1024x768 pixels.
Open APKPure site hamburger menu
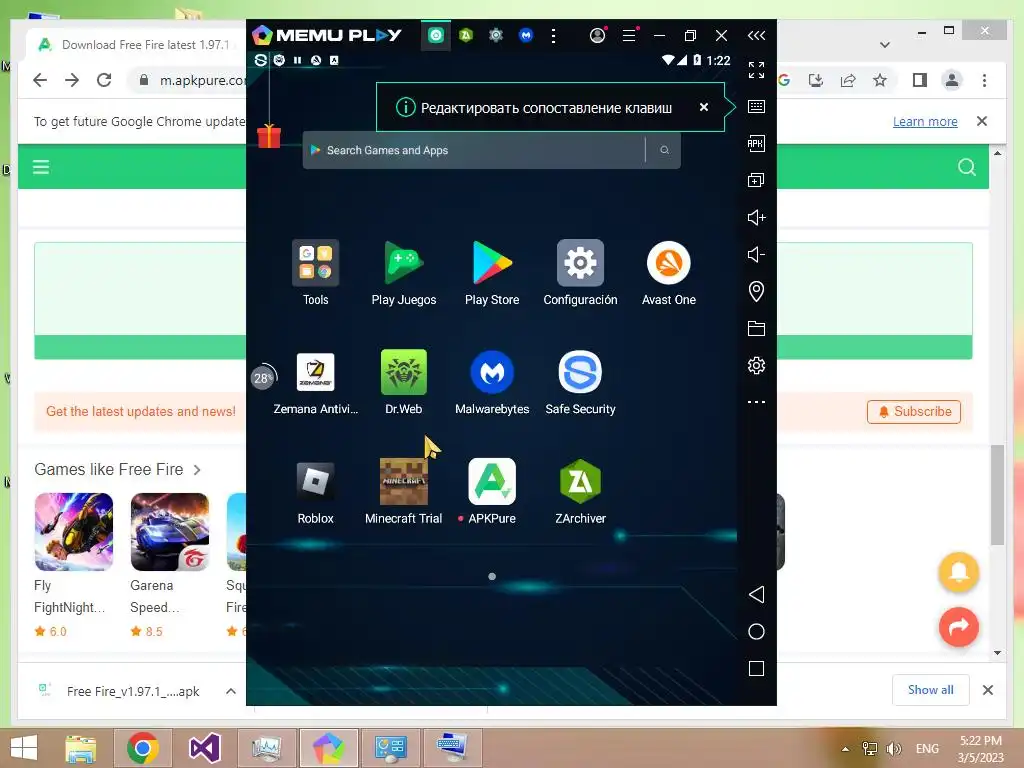41,167
